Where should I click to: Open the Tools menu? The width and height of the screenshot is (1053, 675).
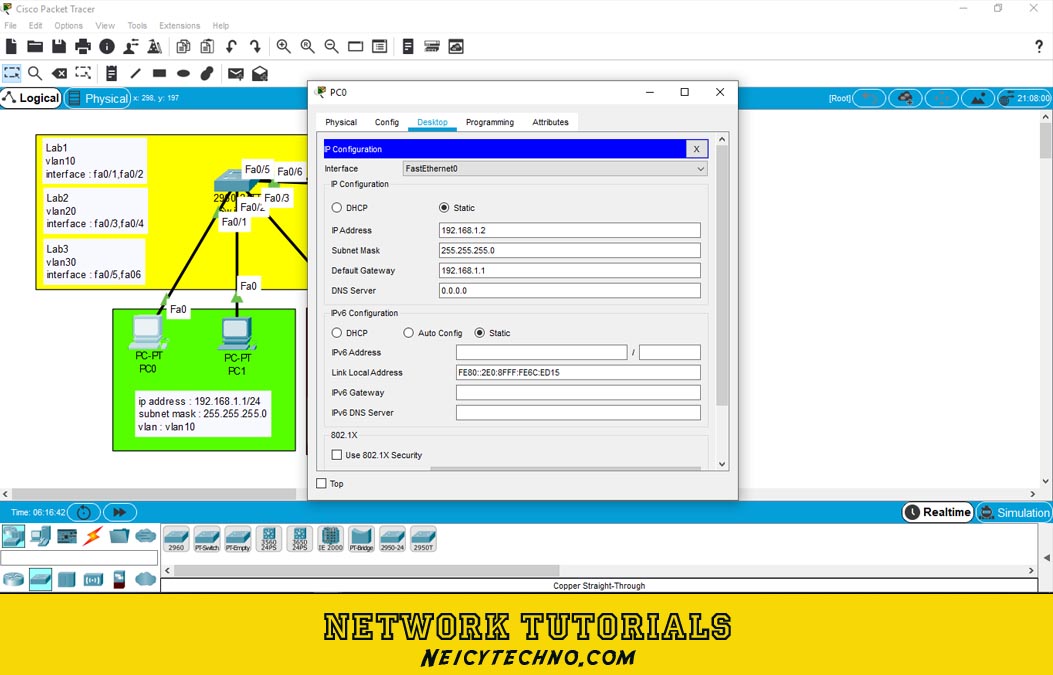click(x=137, y=26)
